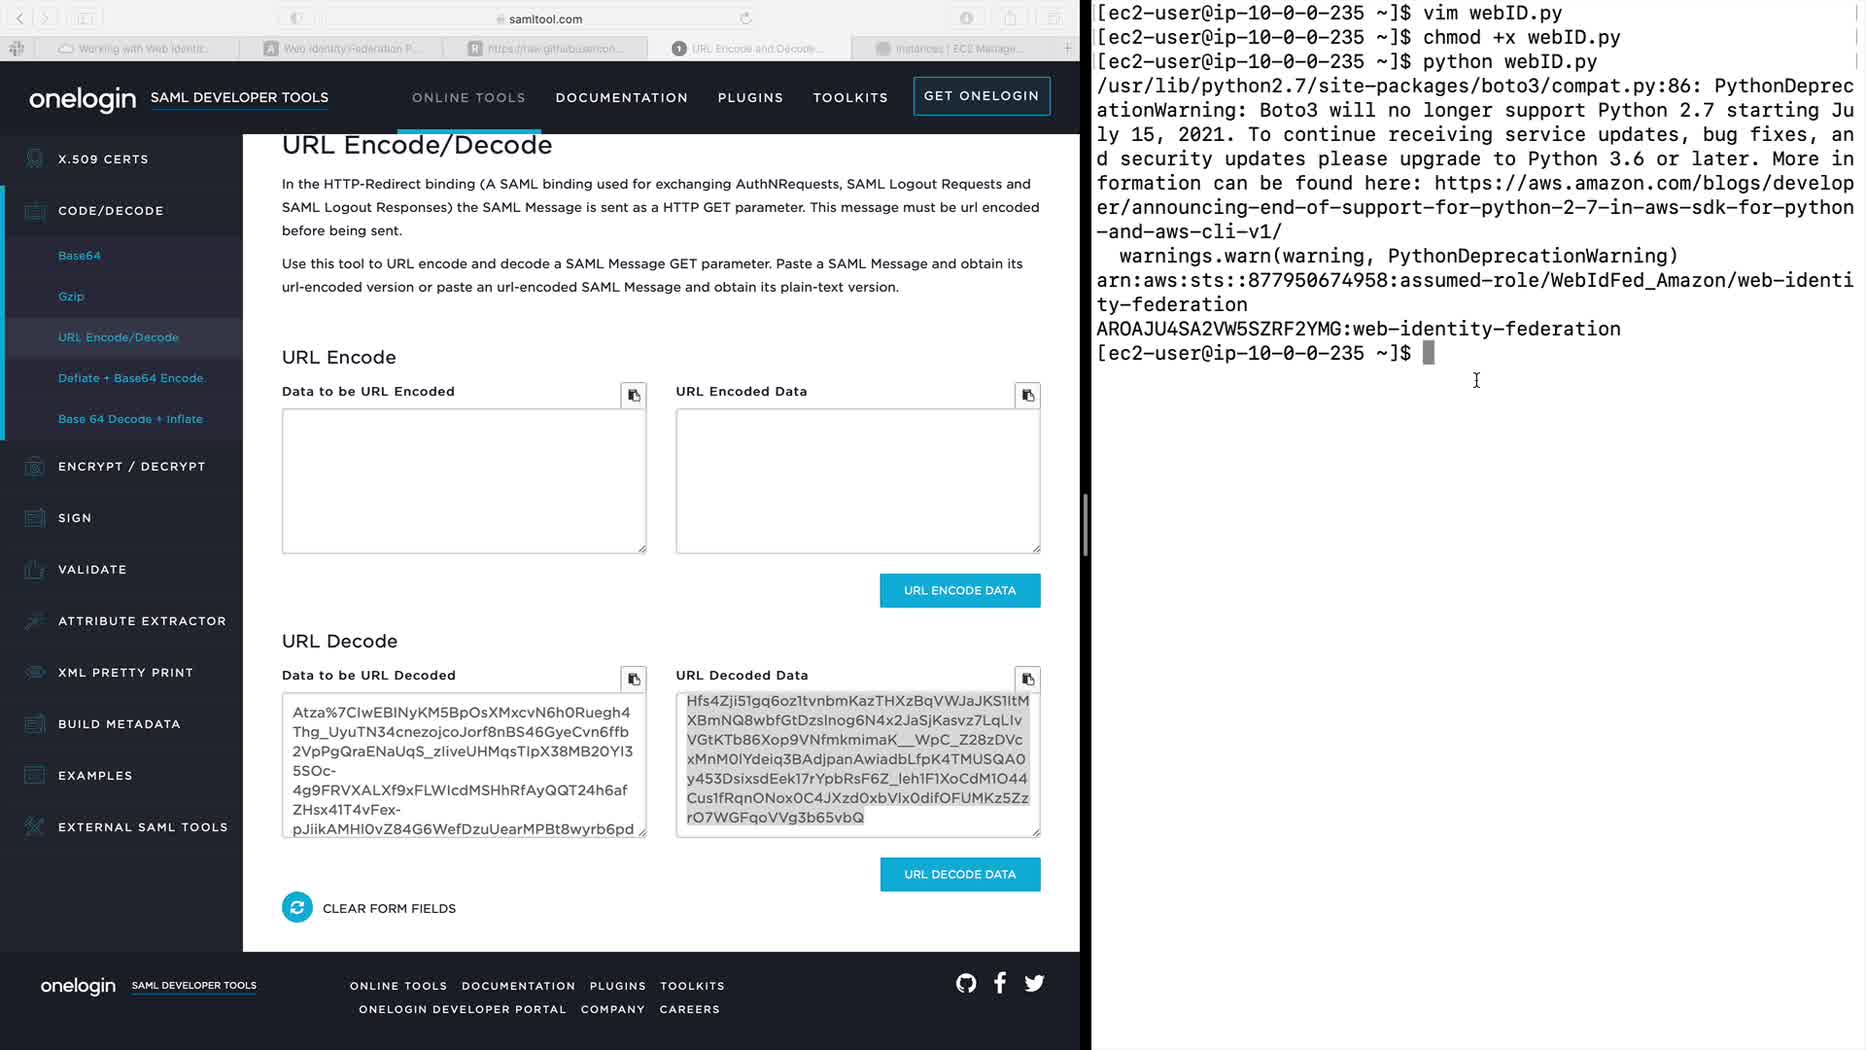Click the VALIDATE sidebar icon

click(34, 569)
